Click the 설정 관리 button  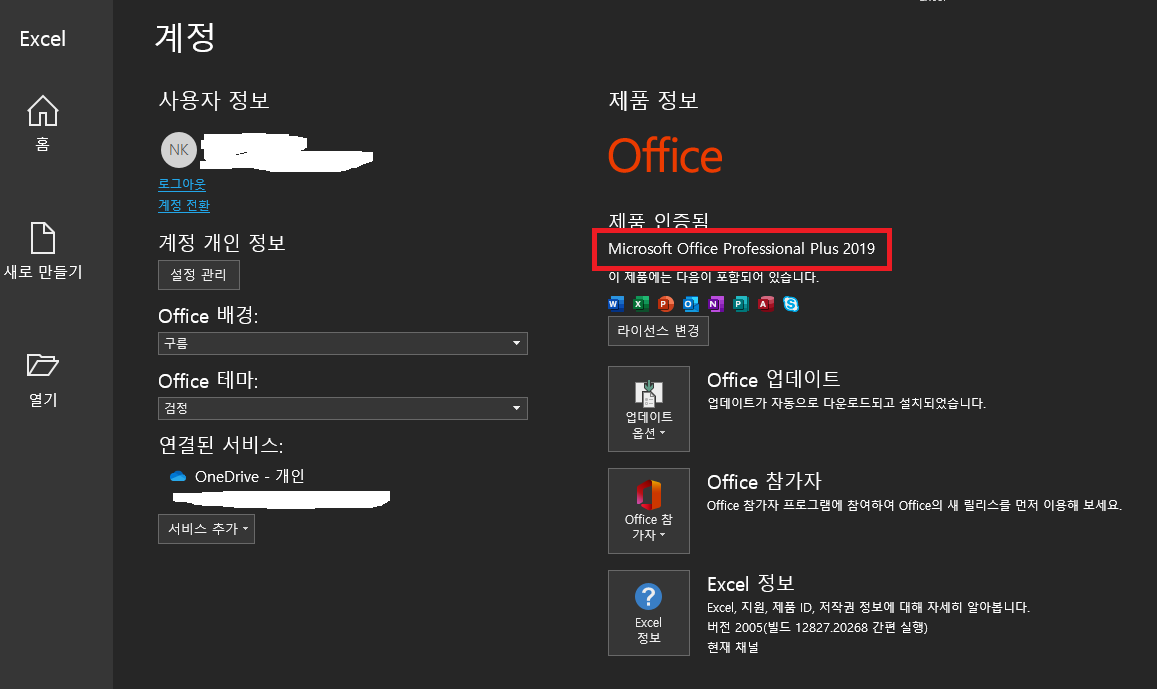[x=198, y=274]
